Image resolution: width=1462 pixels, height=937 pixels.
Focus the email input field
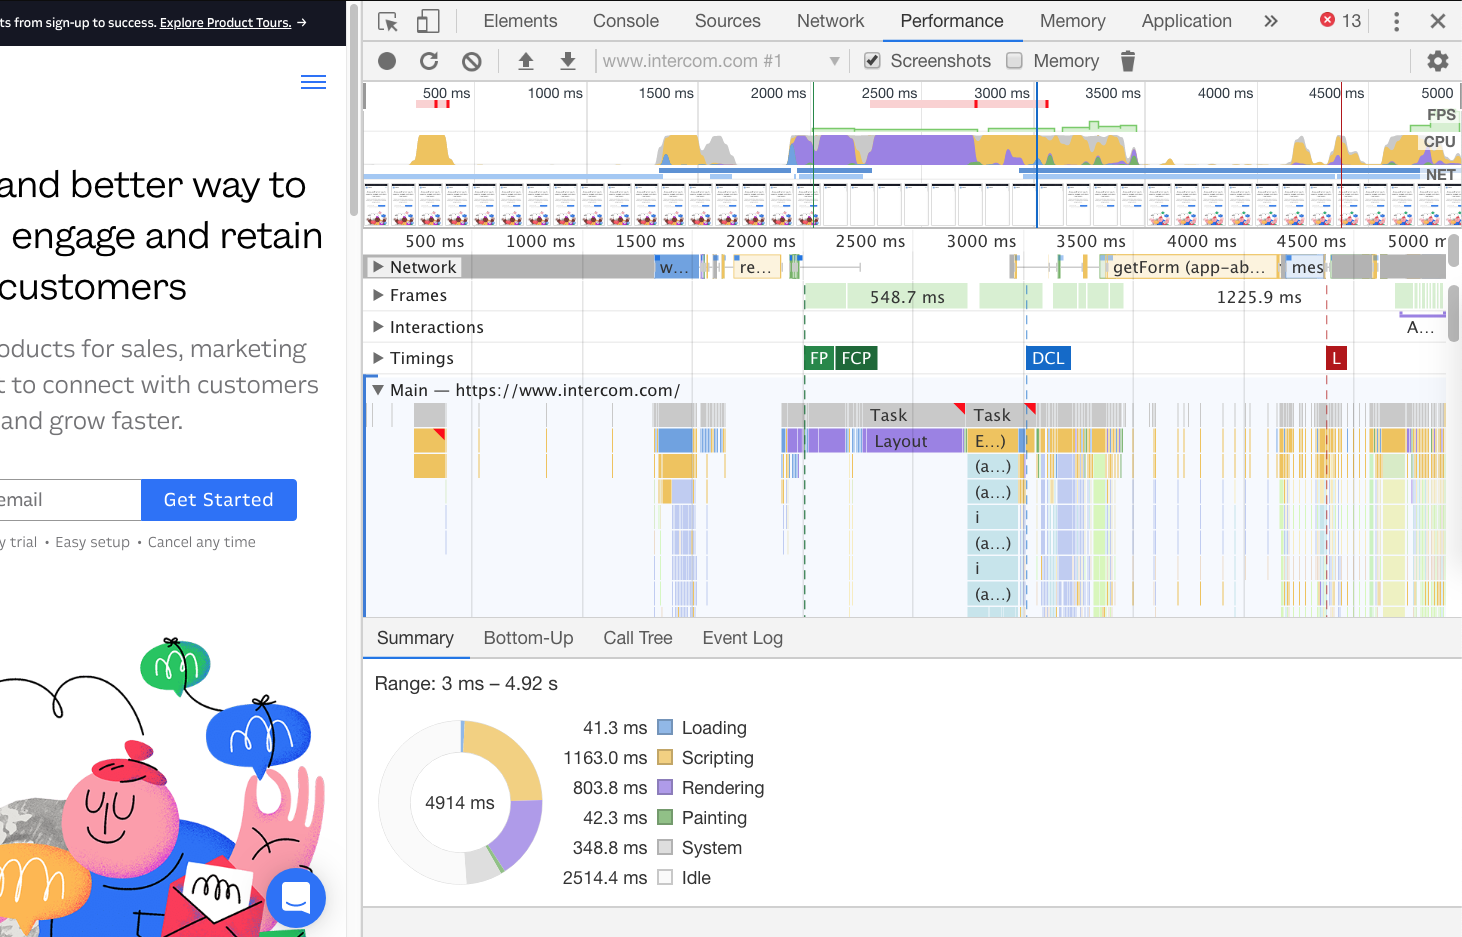70,500
